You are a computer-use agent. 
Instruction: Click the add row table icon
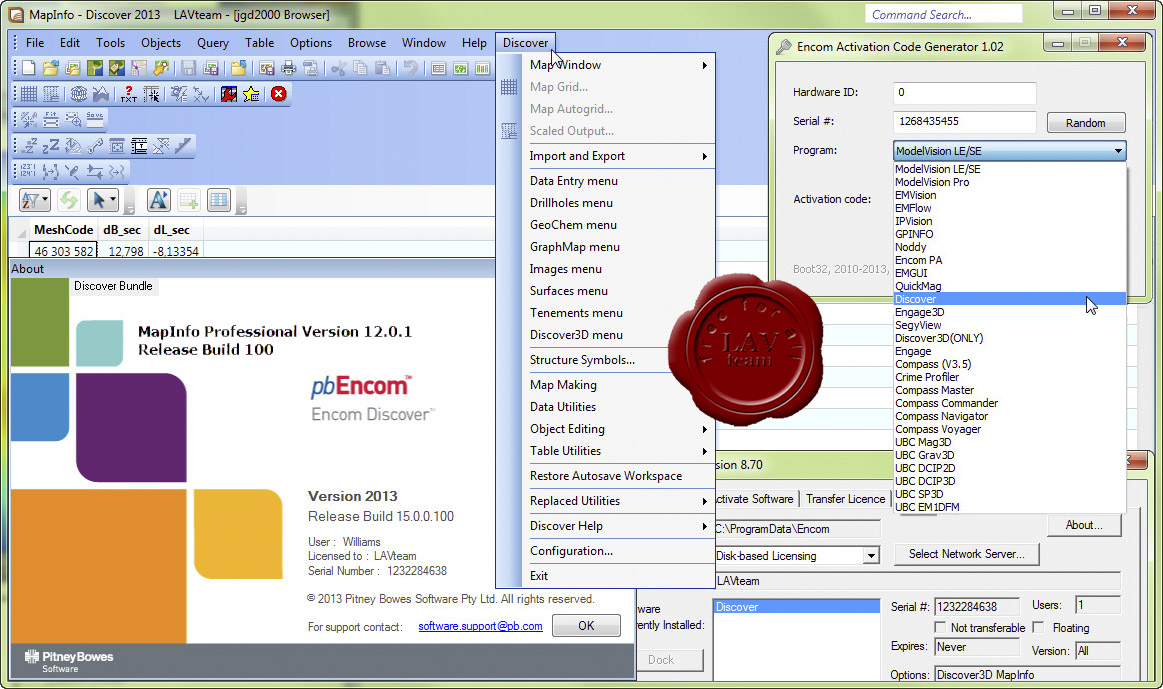click(188, 200)
